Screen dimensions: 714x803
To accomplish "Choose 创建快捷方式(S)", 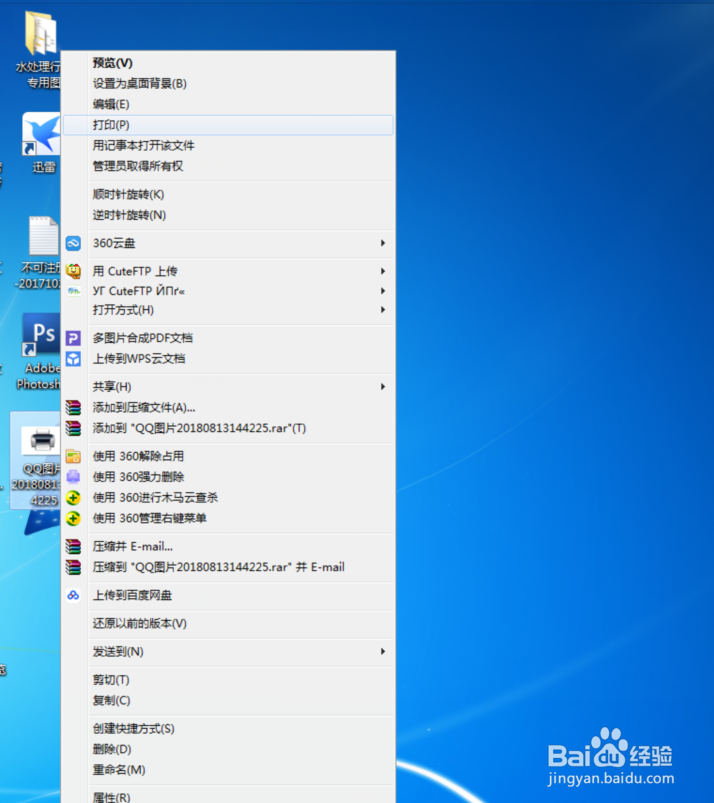I will click(228, 729).
